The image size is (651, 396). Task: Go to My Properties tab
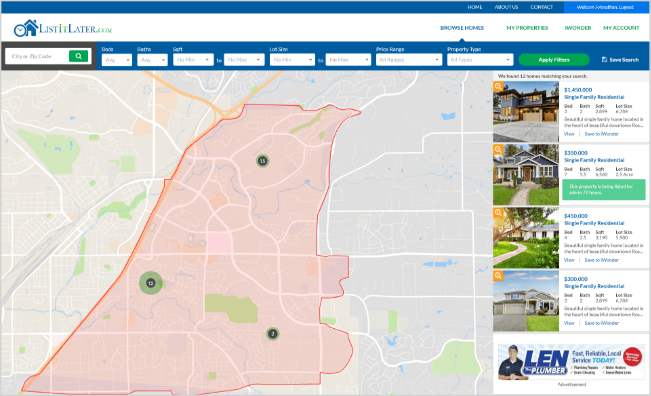tap(527, 28)
